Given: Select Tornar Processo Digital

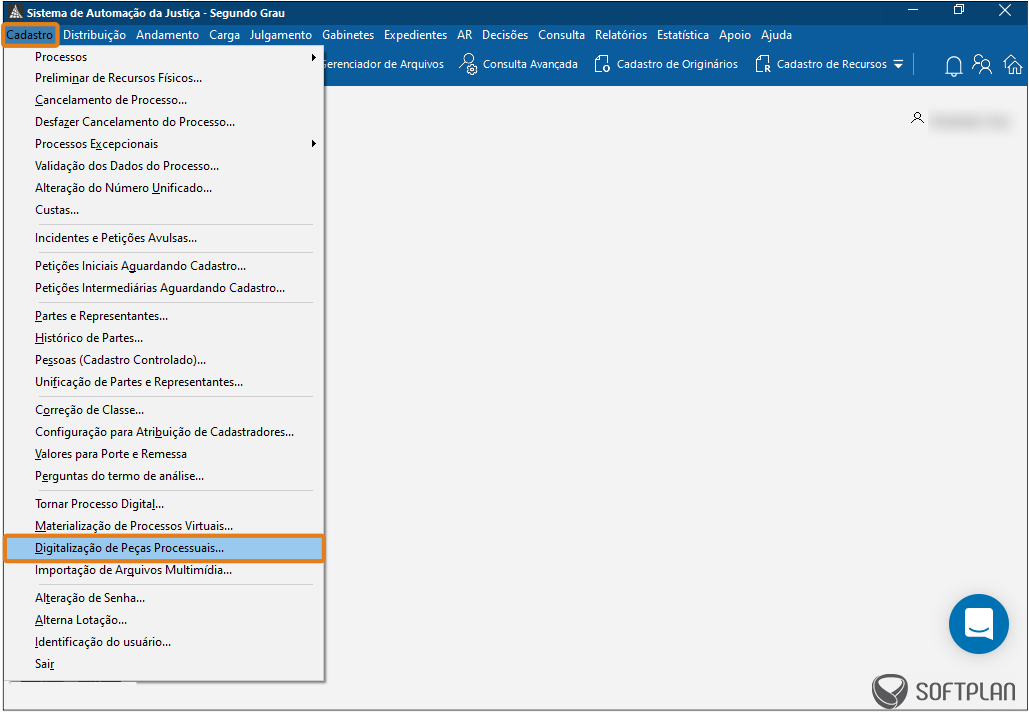Looking at the screenshot, I should pos(164,504).
